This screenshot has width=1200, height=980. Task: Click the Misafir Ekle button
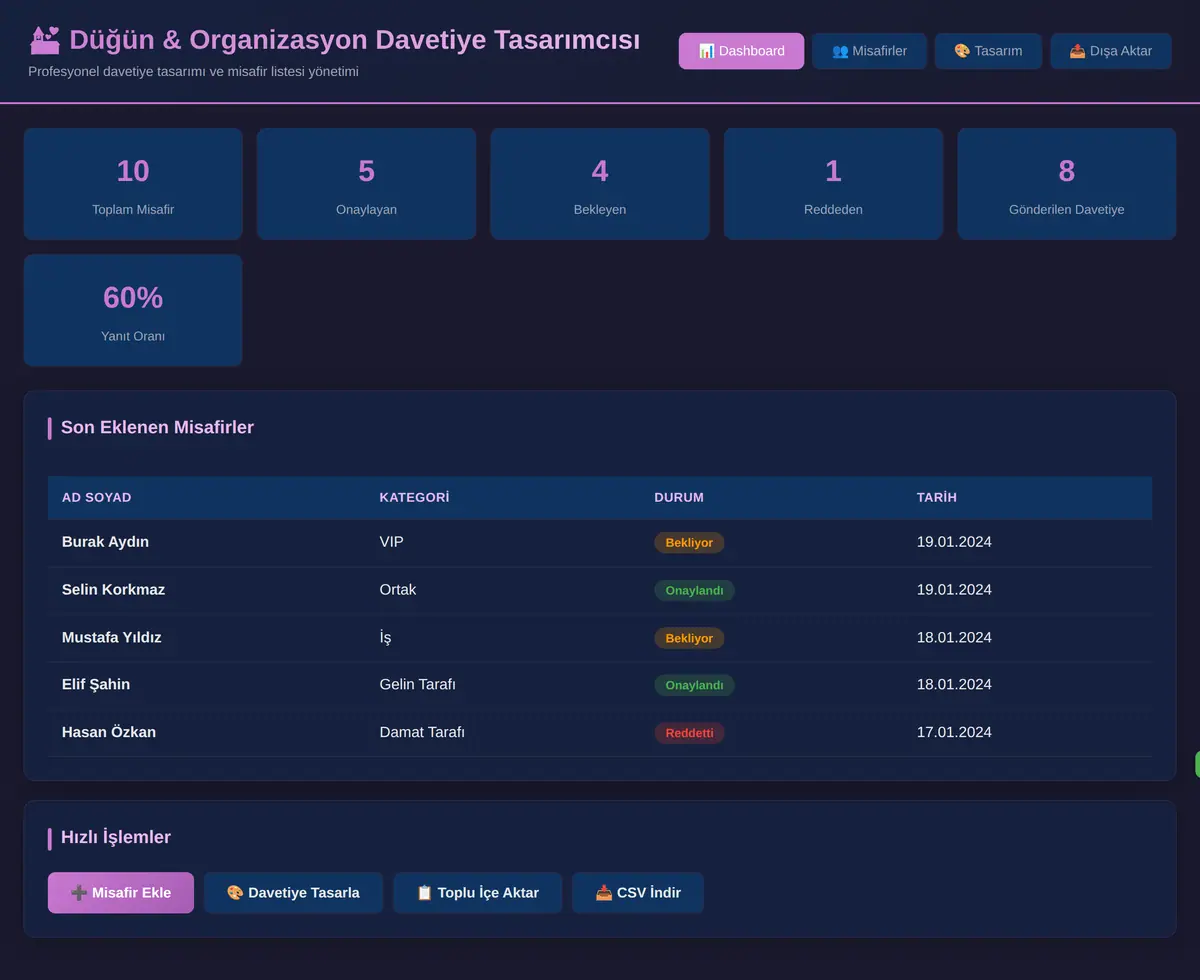click(121, 893)
